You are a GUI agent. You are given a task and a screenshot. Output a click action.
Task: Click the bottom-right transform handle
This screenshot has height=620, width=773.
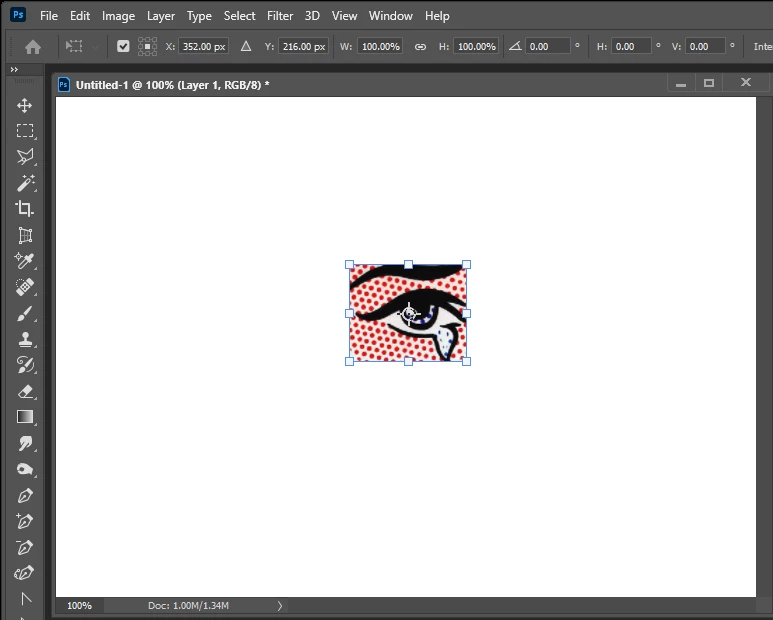tap(466, 361)
